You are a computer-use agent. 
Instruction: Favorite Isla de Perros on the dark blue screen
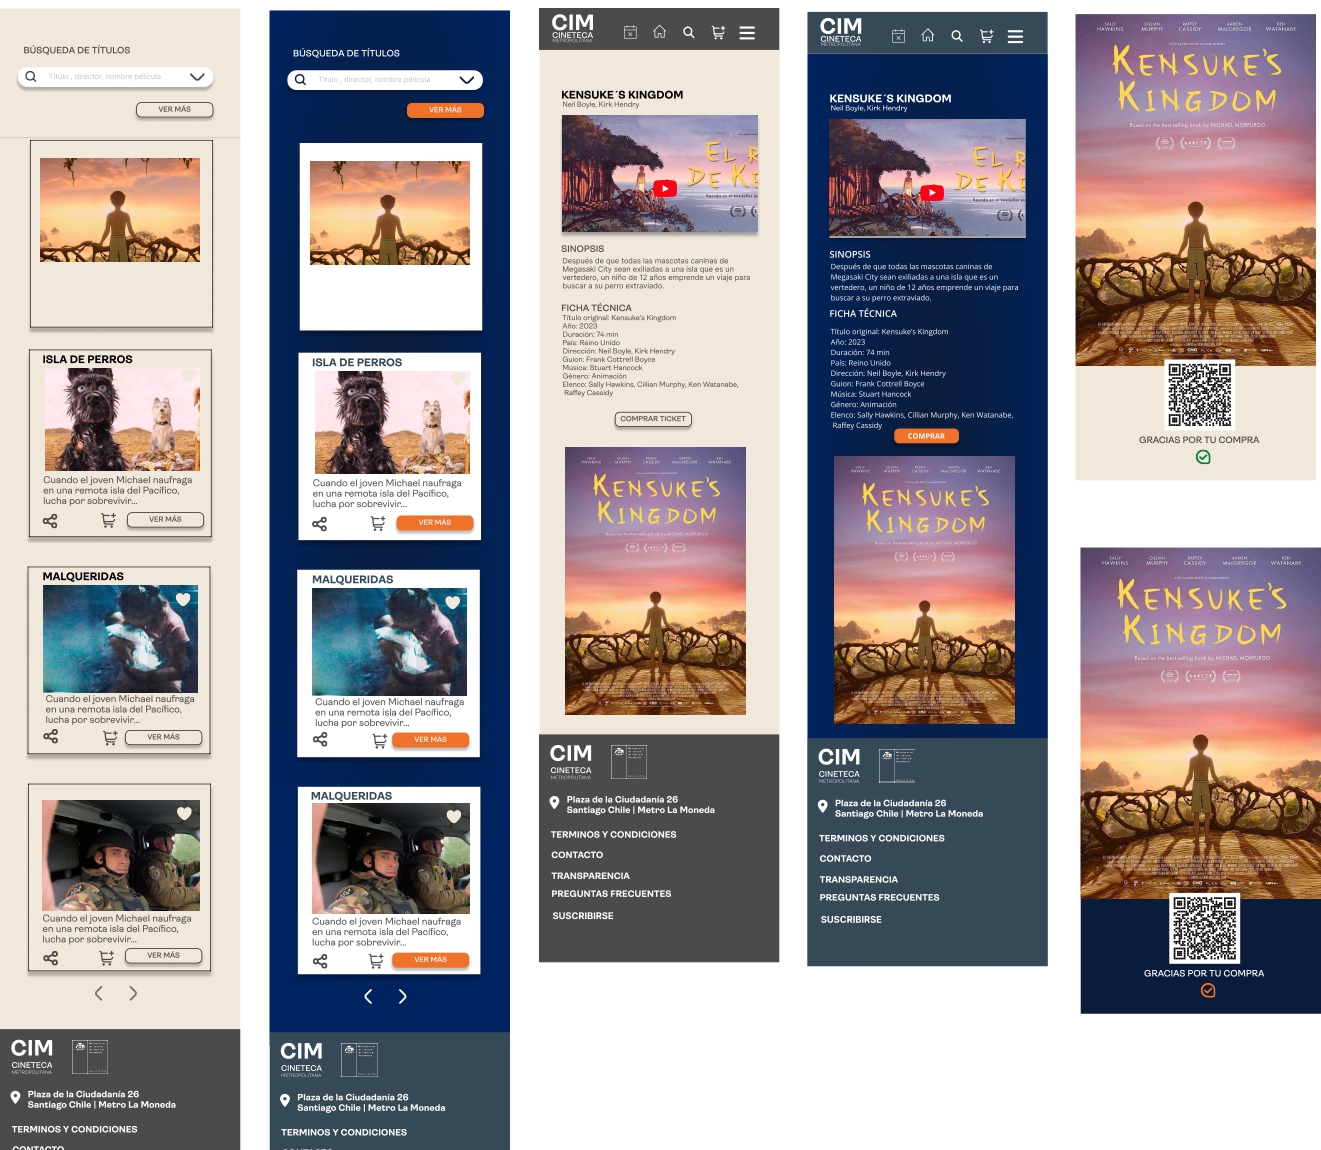(x=458, y=379)
